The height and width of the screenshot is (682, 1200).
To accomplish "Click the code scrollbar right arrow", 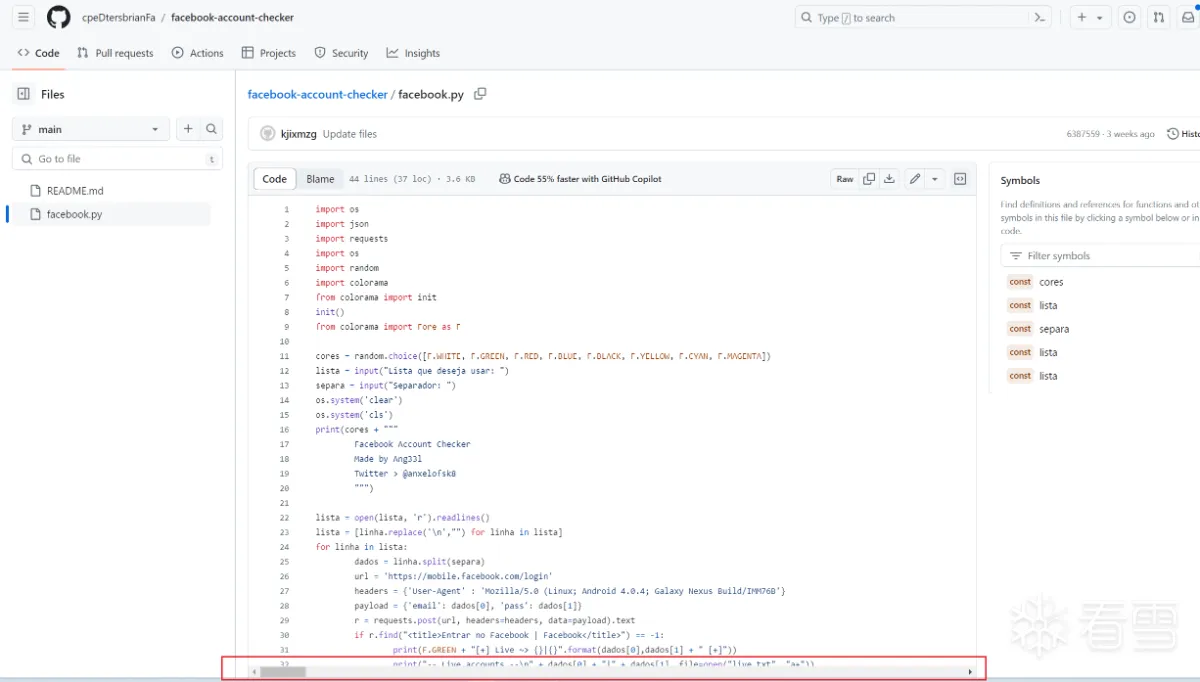I will click(970, 672).
